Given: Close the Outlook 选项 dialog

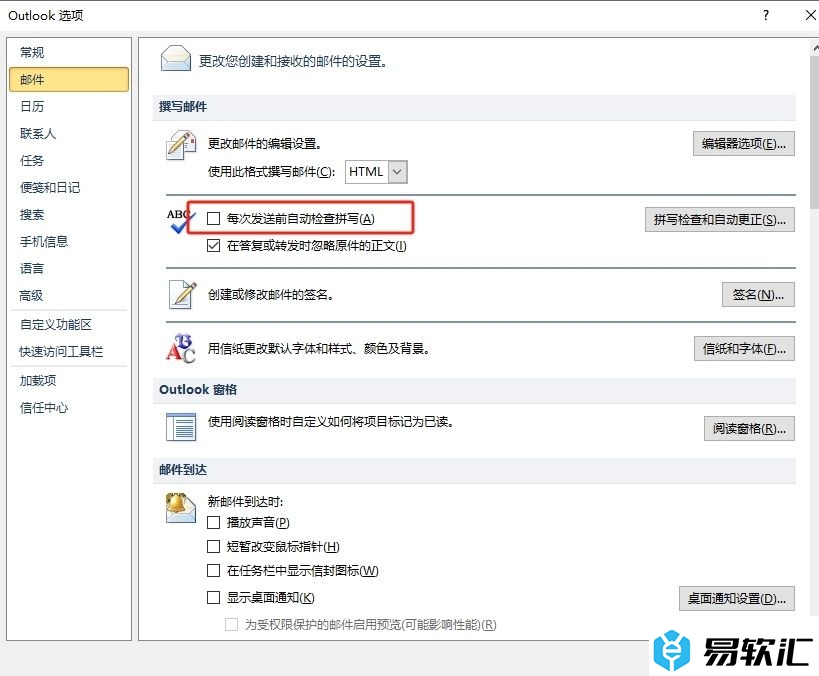Looking at the screenshot, I should (x=810, y=15).
